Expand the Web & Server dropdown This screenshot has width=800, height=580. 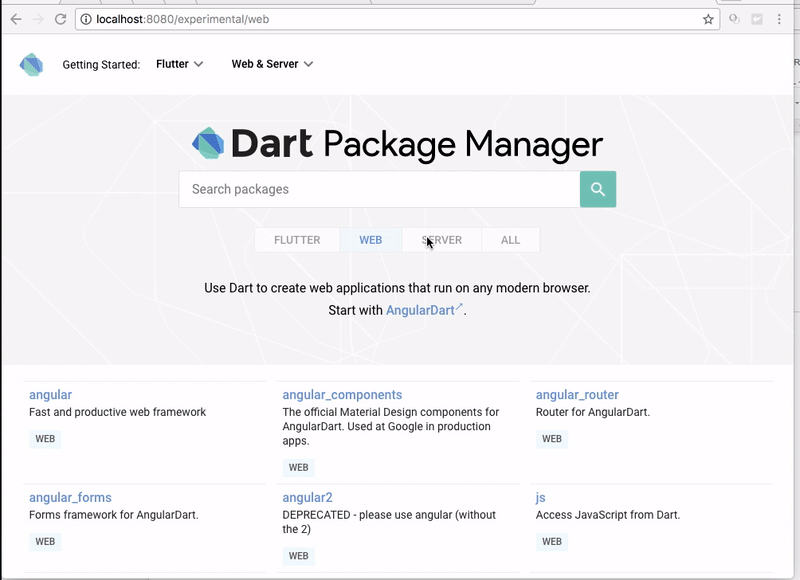pos(272,64)
